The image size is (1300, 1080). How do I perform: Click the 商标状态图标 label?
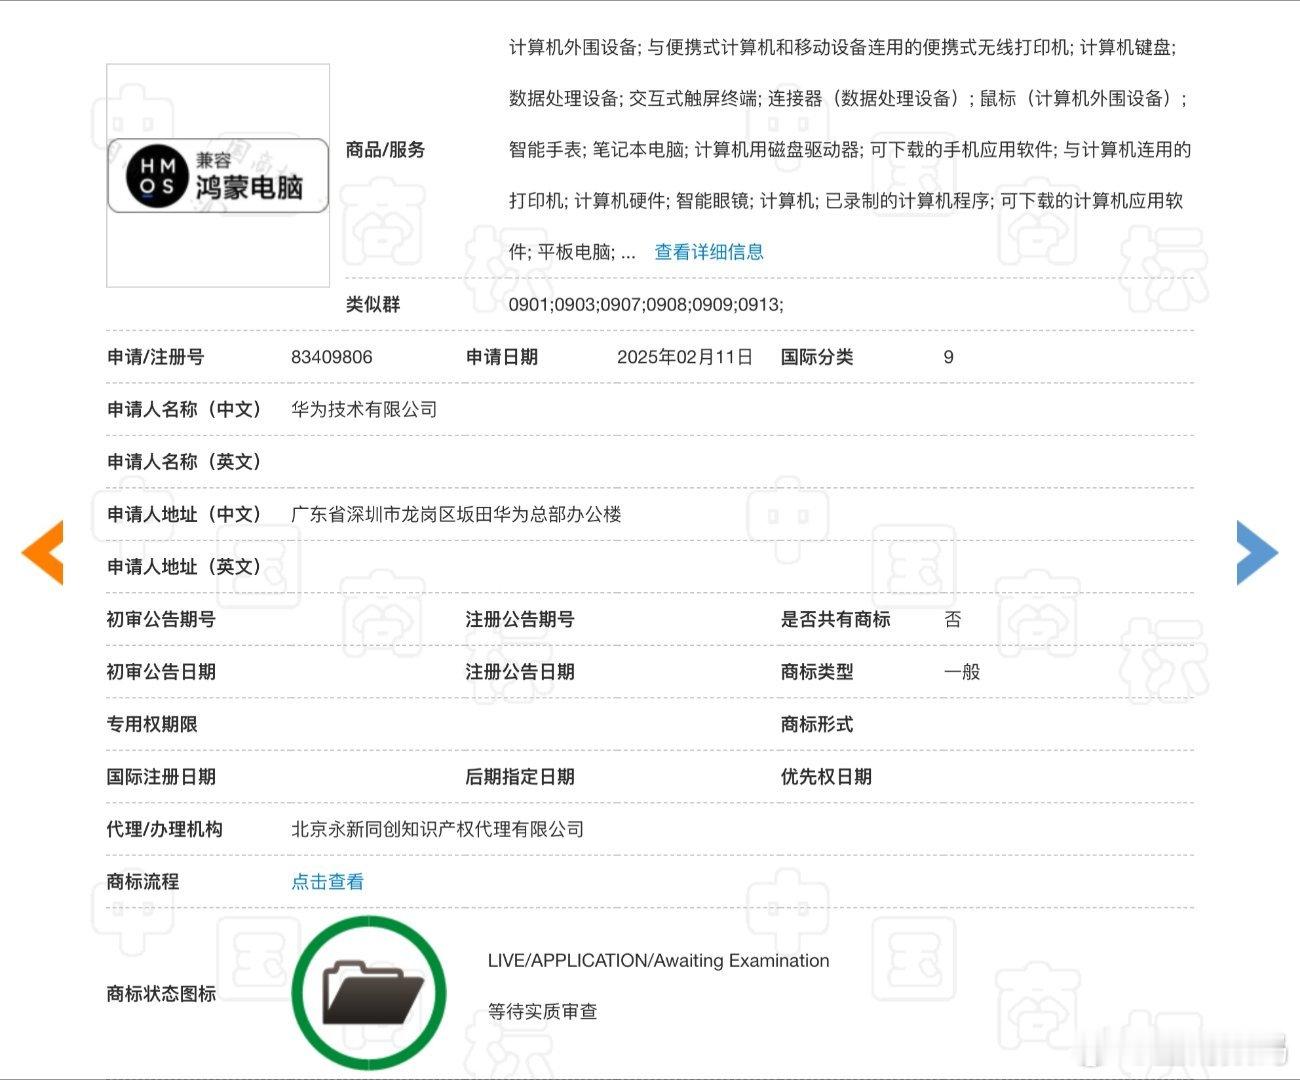(x=161, y=994)
